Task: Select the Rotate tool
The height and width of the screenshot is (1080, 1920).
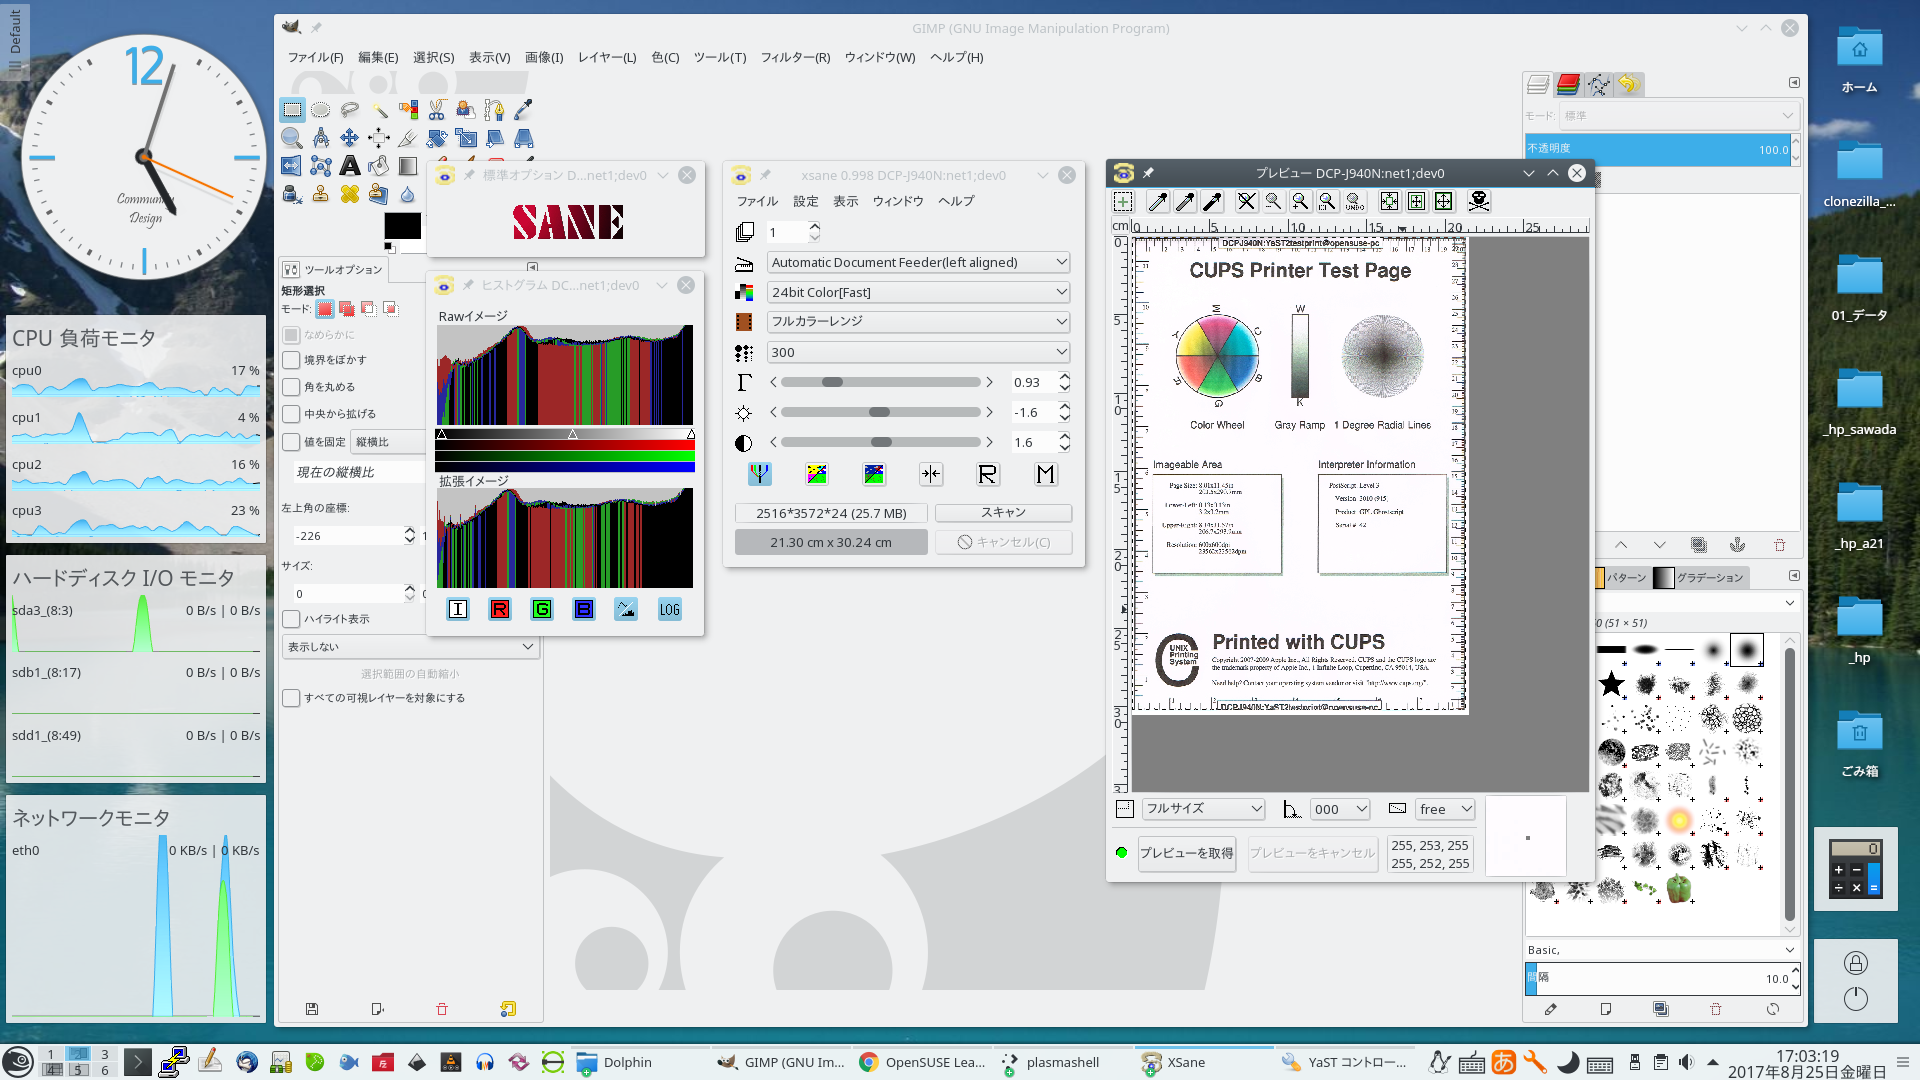Action: click(x=436, y=138)
